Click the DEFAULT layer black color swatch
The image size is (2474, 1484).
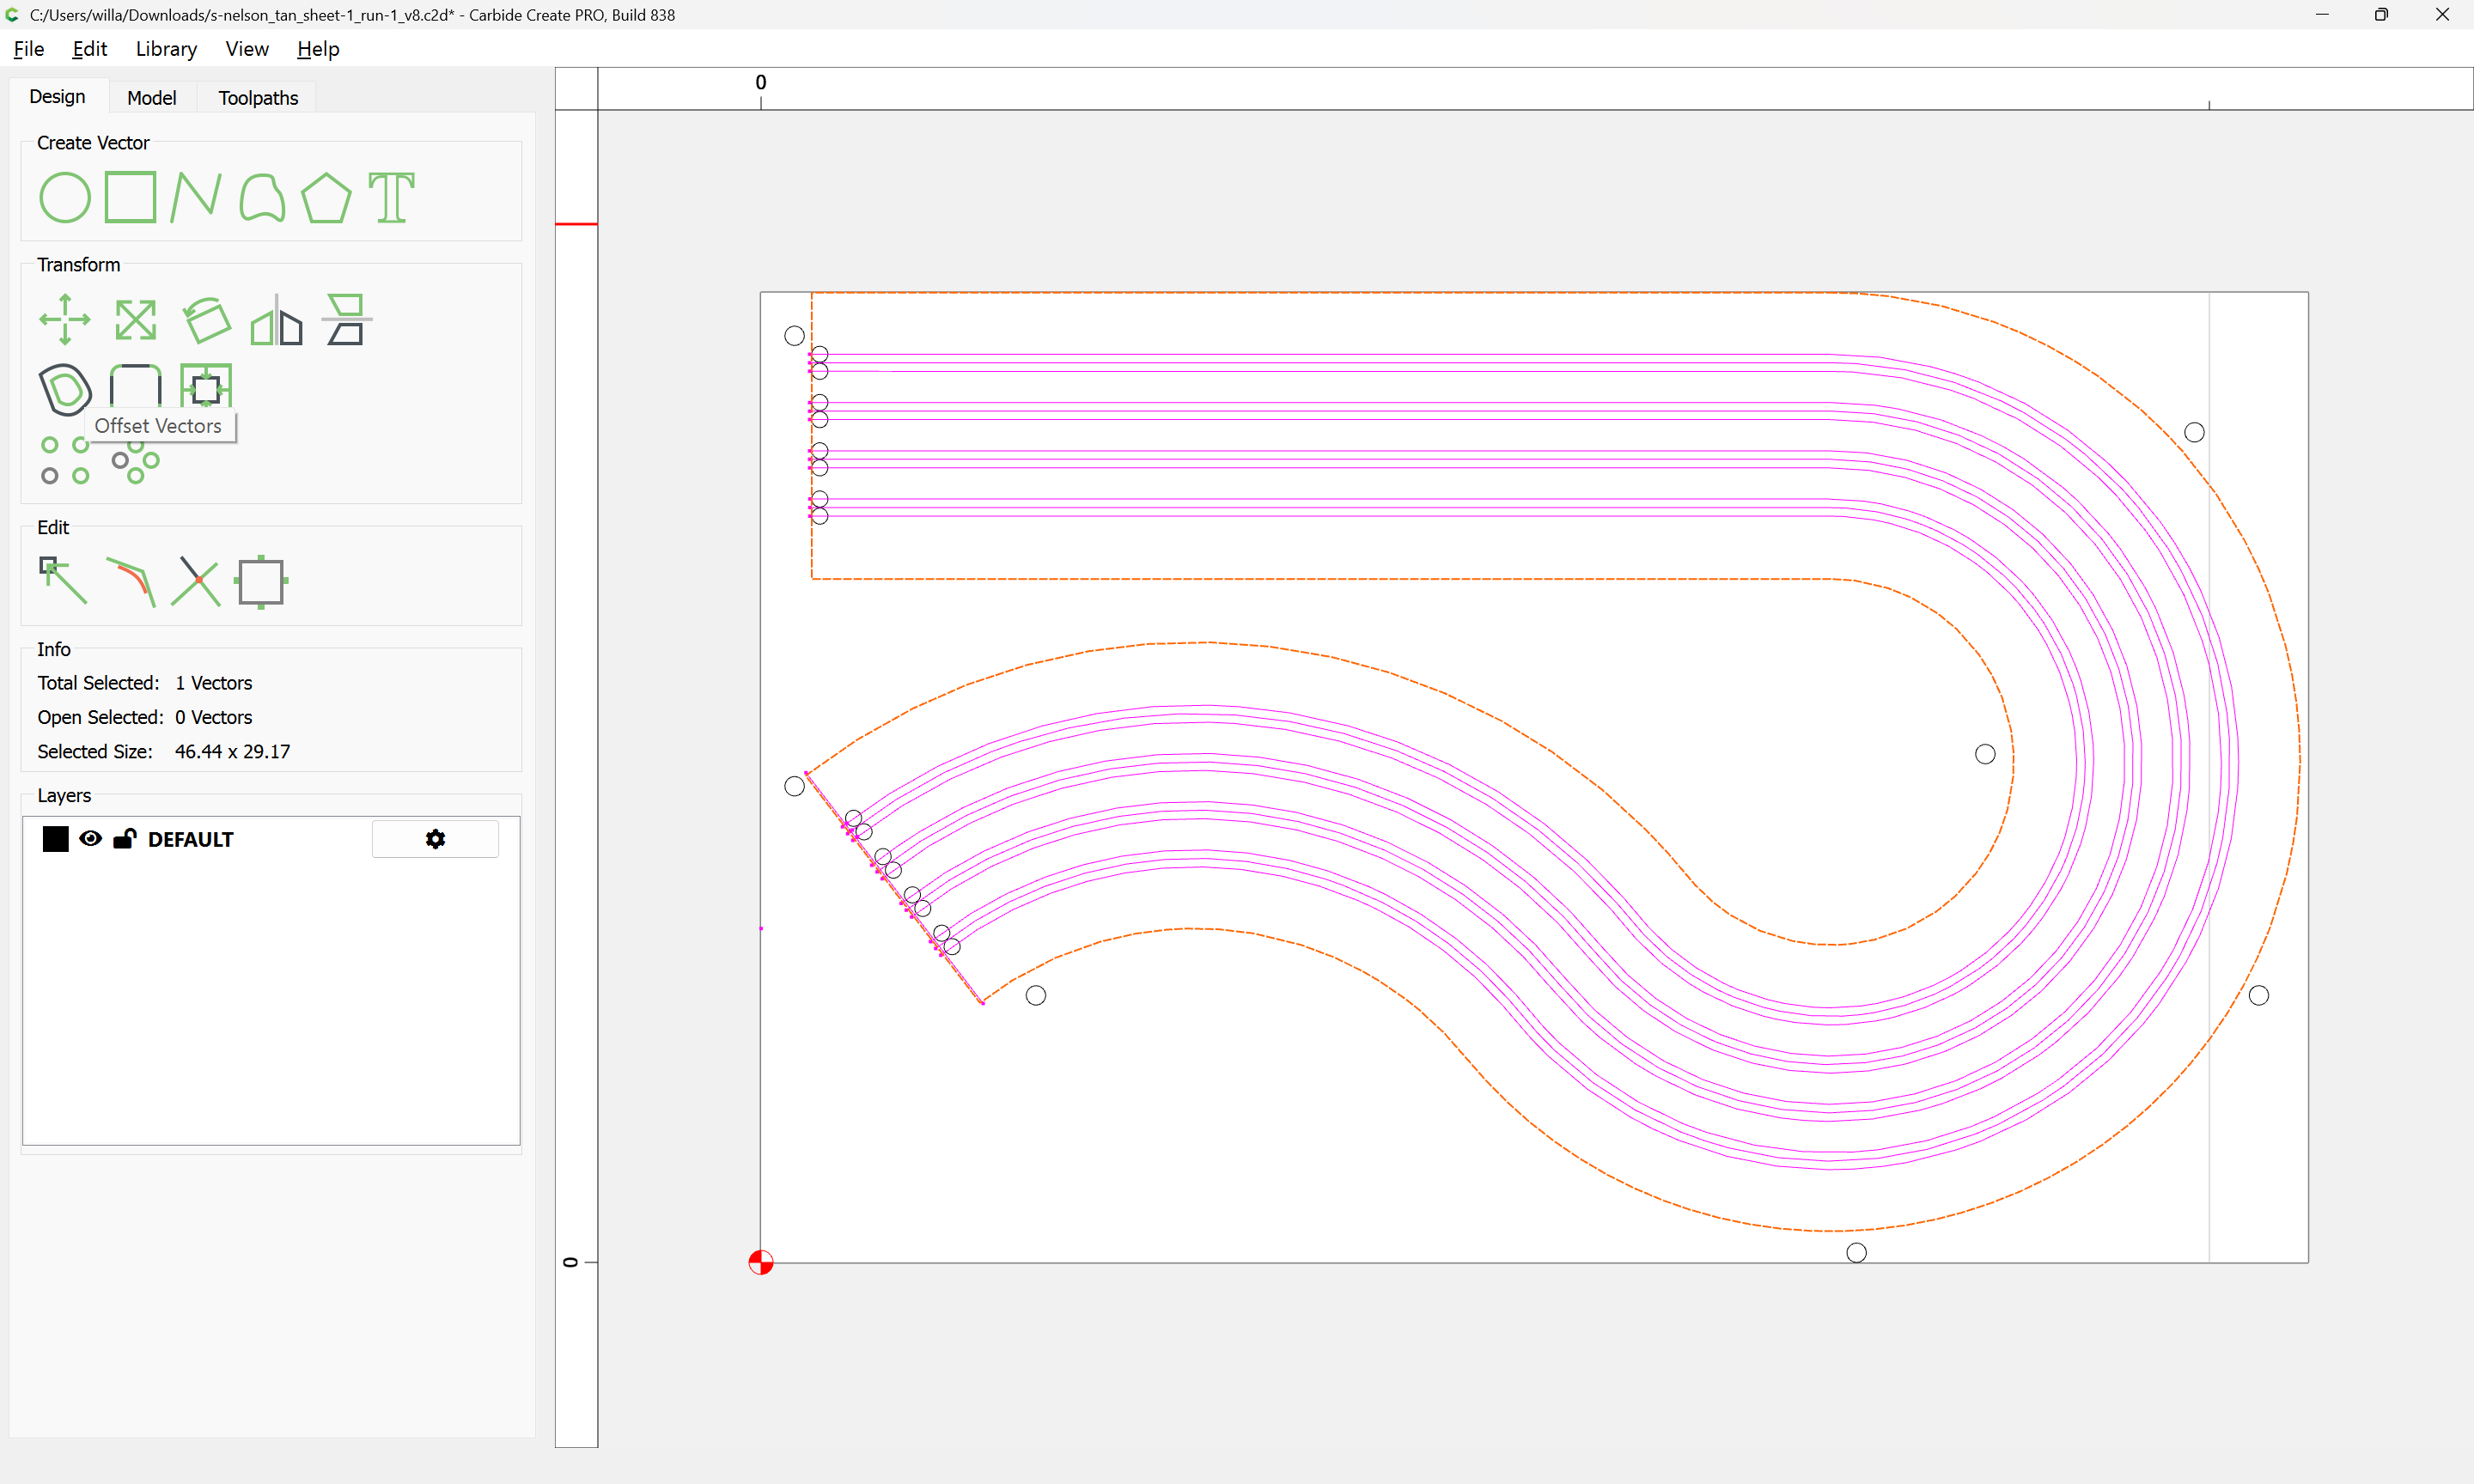pyautogui.click(x=56, y=839)
